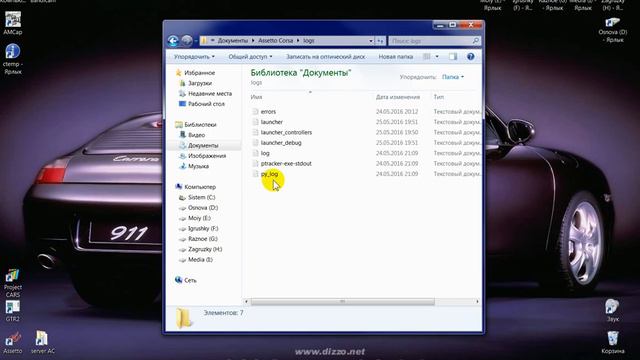The height and width of the screenshot is (360, 640).
Task: Open Изображения library
Action: (207, 156)
